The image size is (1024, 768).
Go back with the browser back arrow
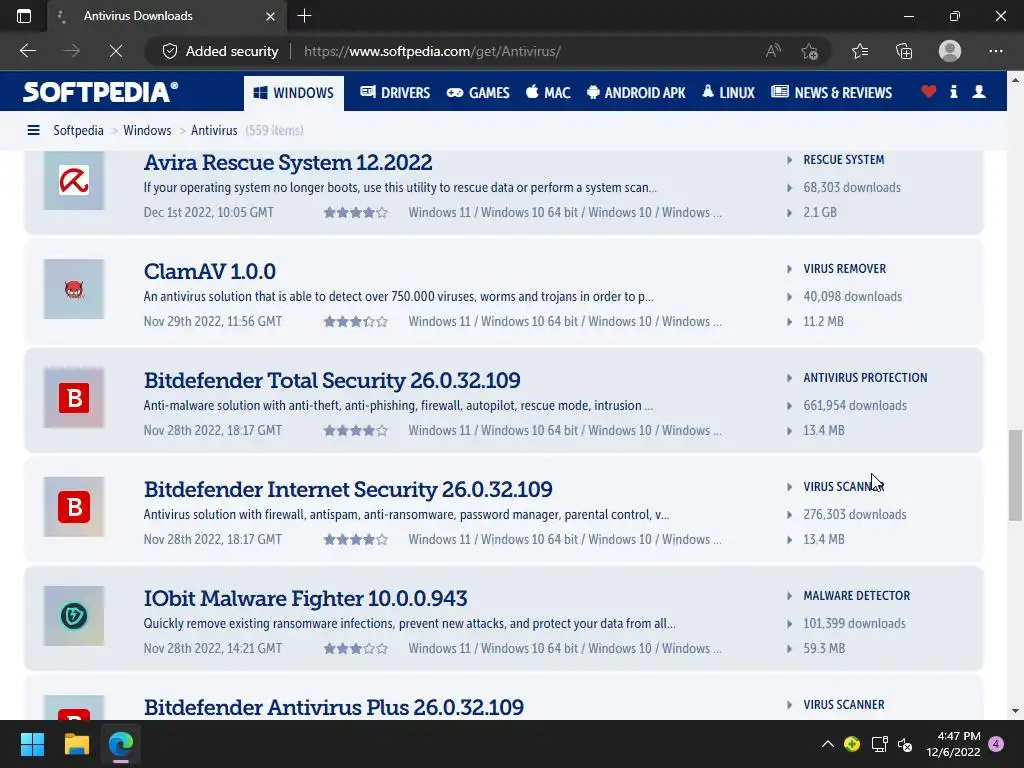point(28,51)
